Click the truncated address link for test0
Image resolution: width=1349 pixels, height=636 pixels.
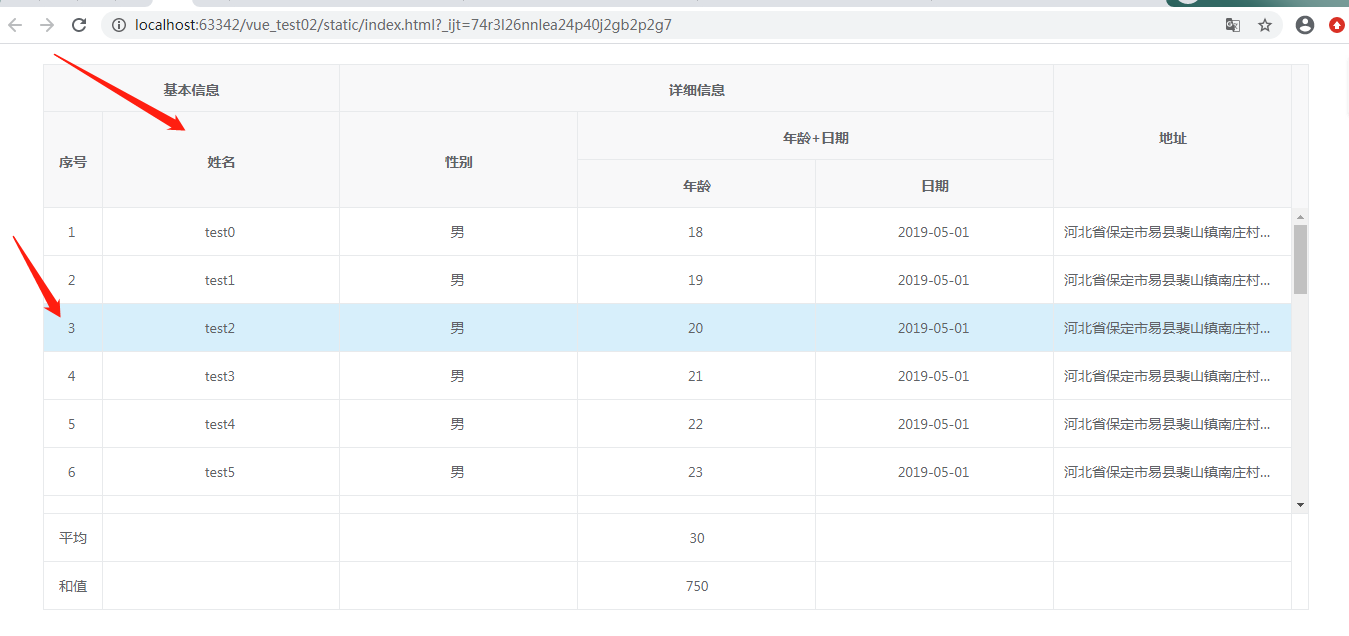tap(1168, 231)
